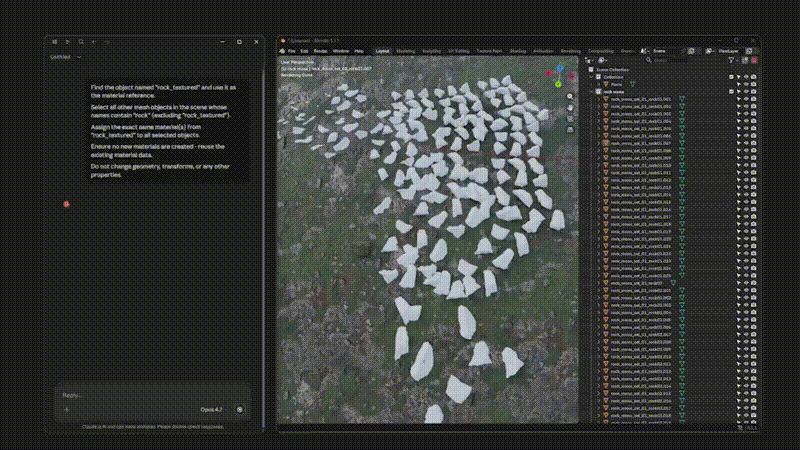
Task: Collapse the rock moss collection tree
Action: click(592, 92)
